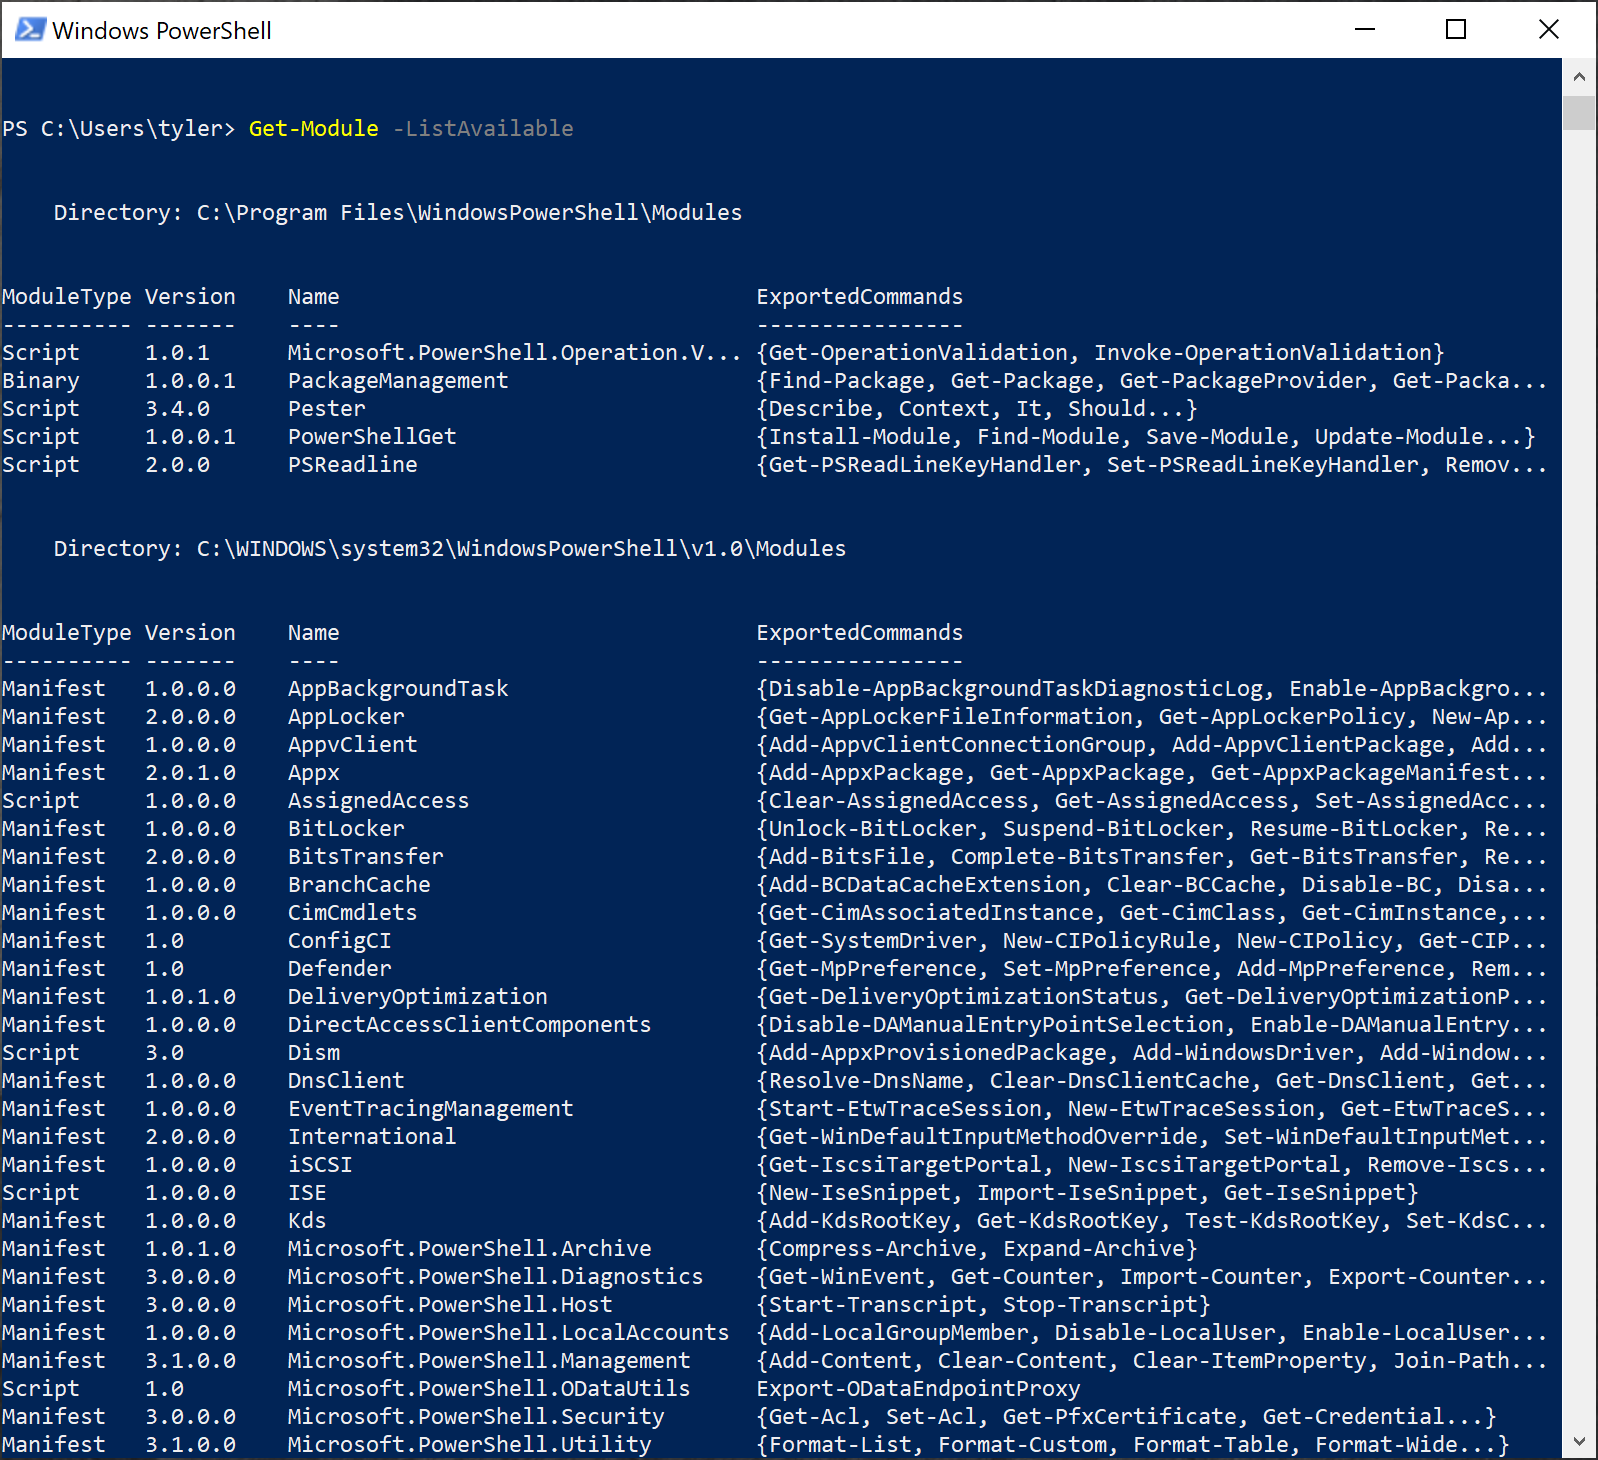Click the Program Files\WindowsPowerShell\Modules directory path
This screenshot has width=1598, height=1460.
click(469, 212)
